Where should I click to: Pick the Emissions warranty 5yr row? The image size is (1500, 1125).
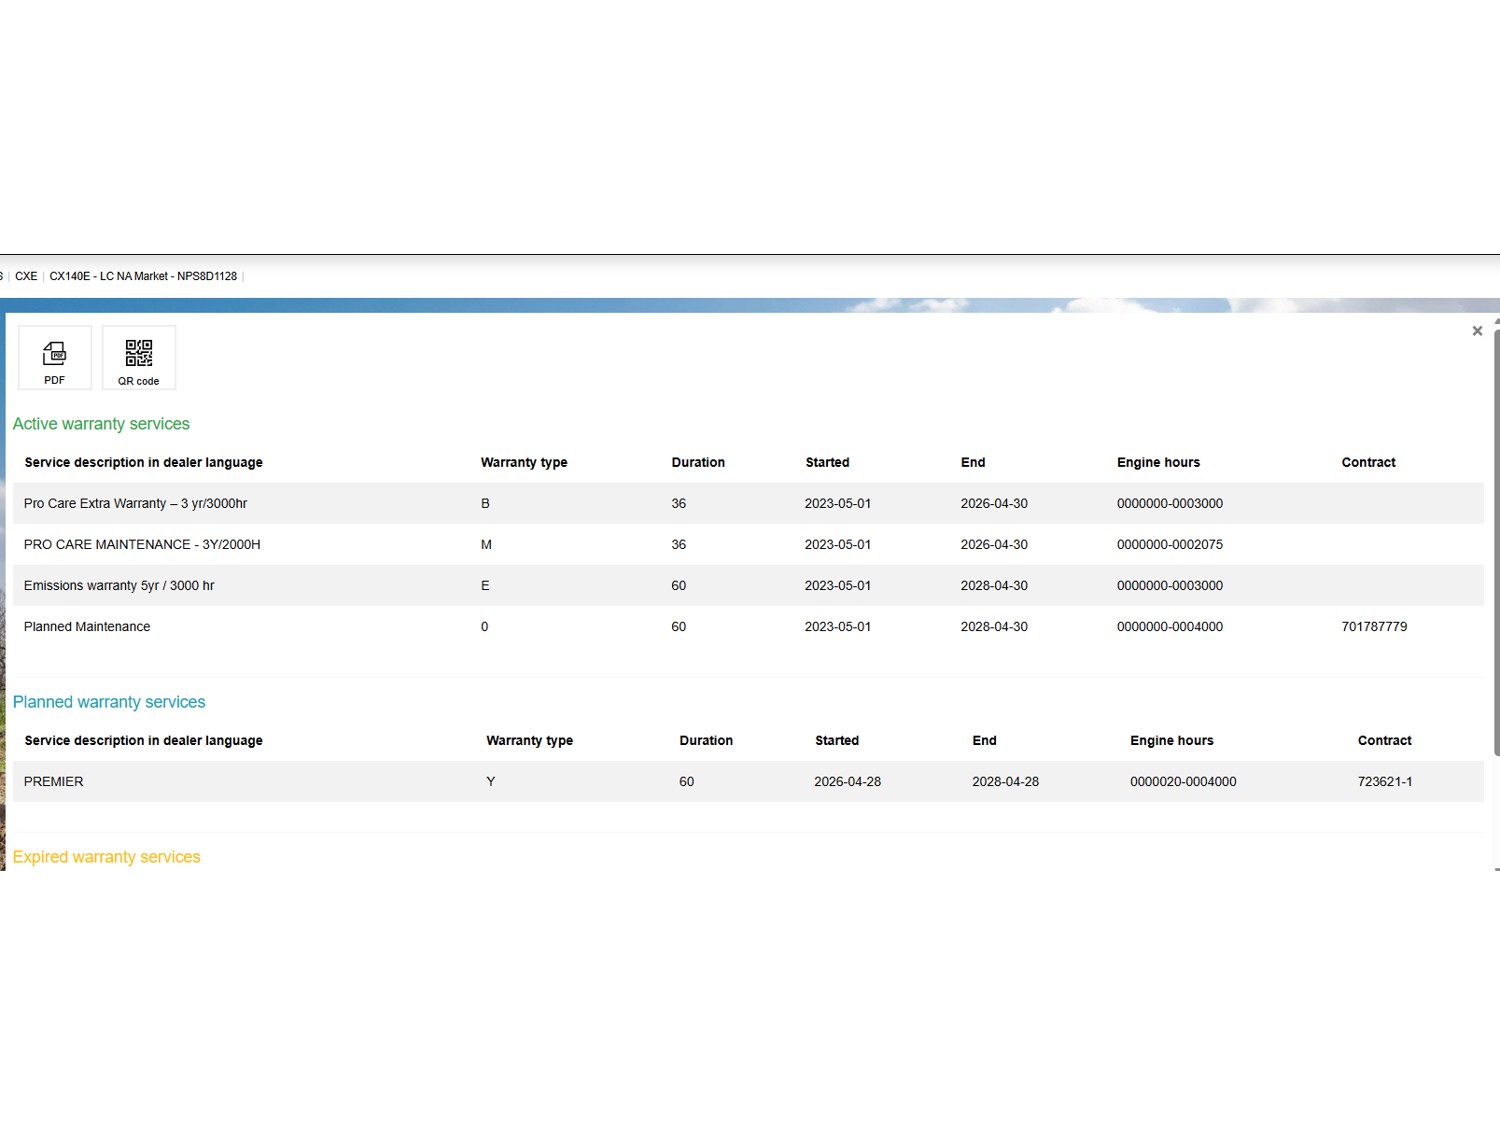click(119, 586)
